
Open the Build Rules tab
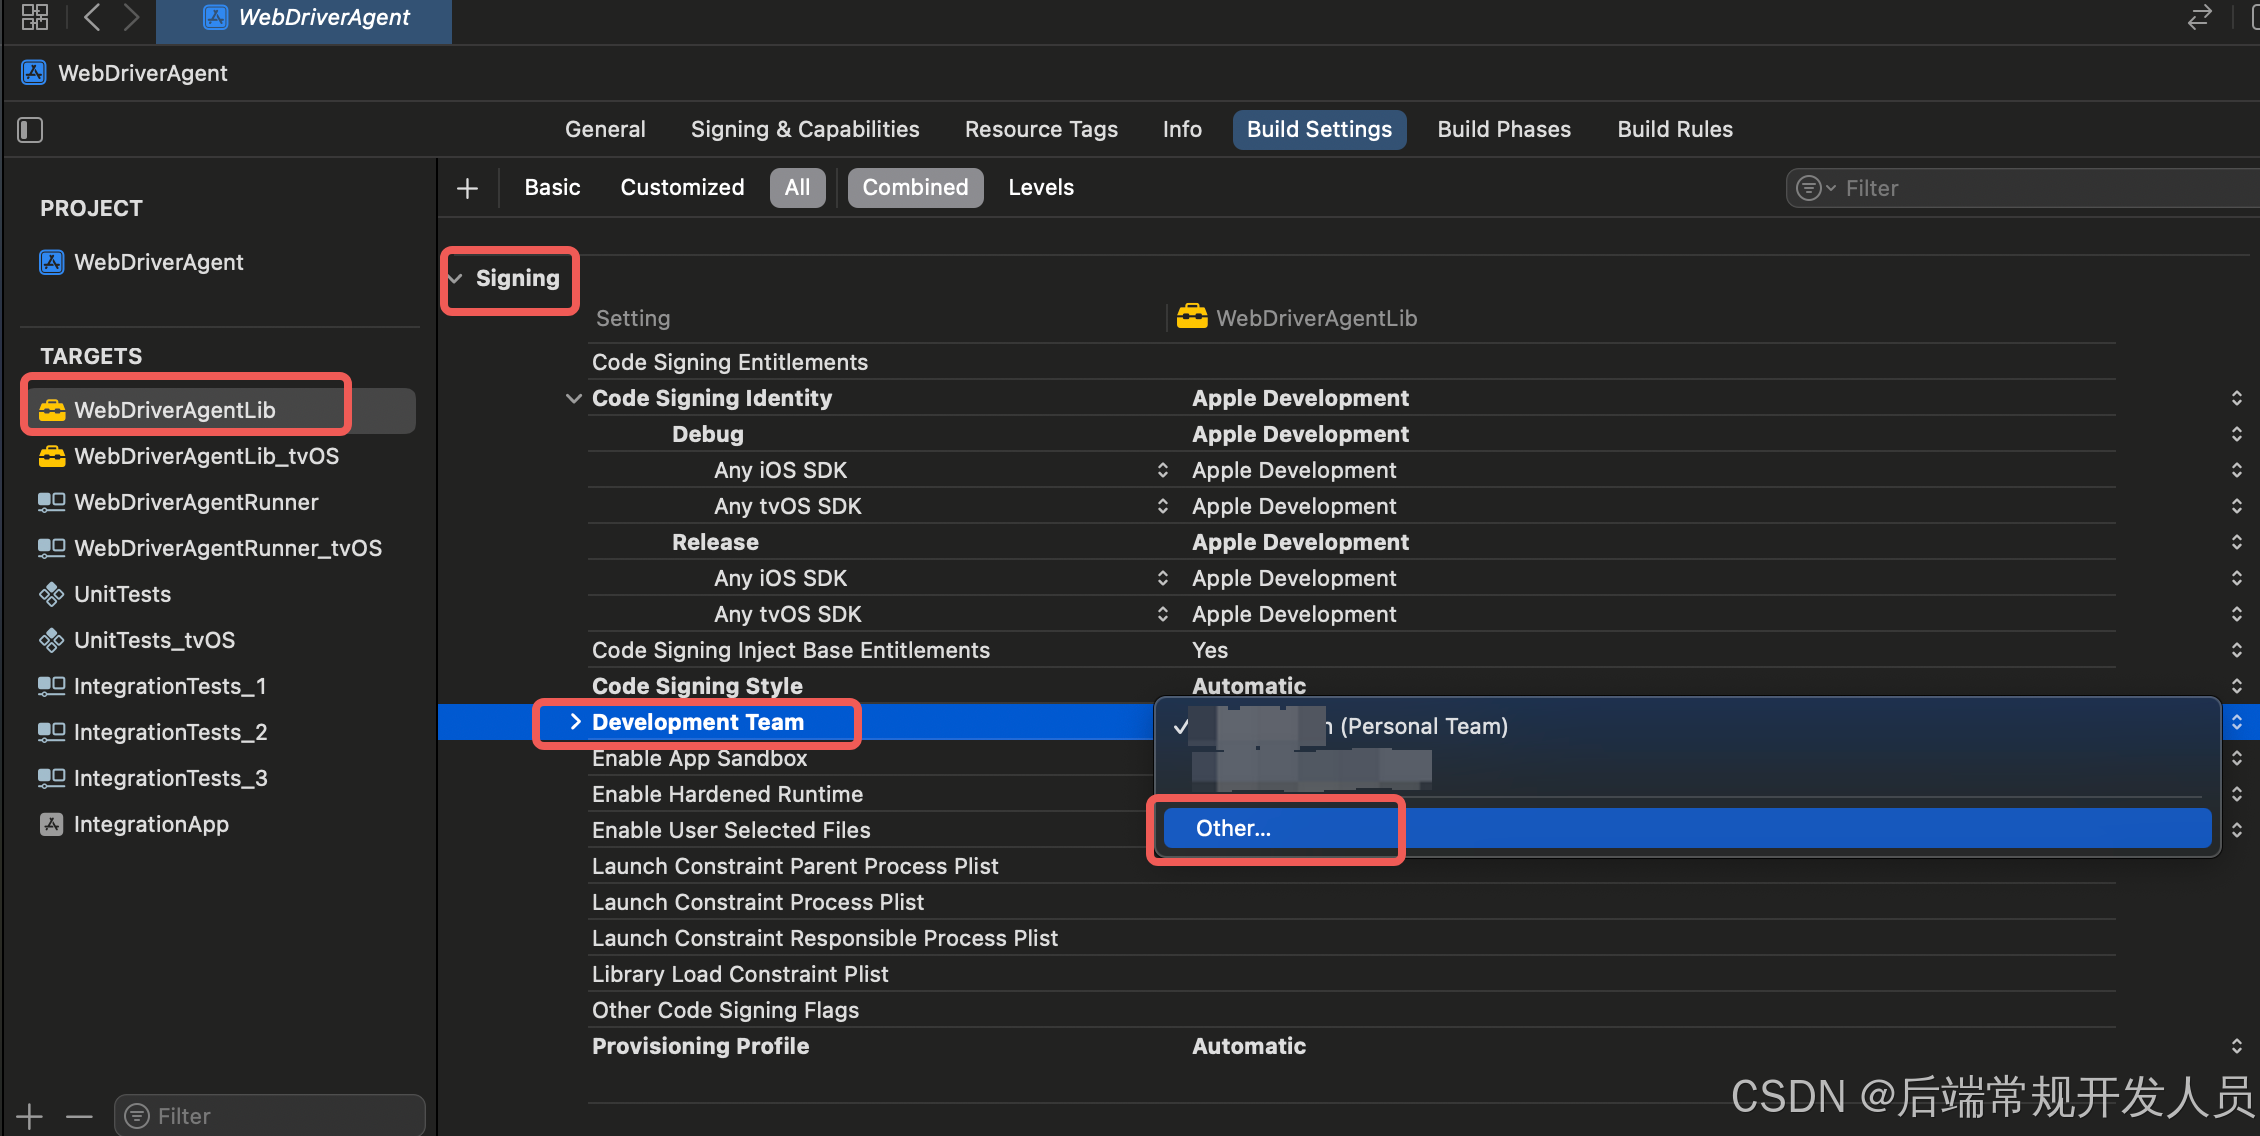coord(1675,130)
